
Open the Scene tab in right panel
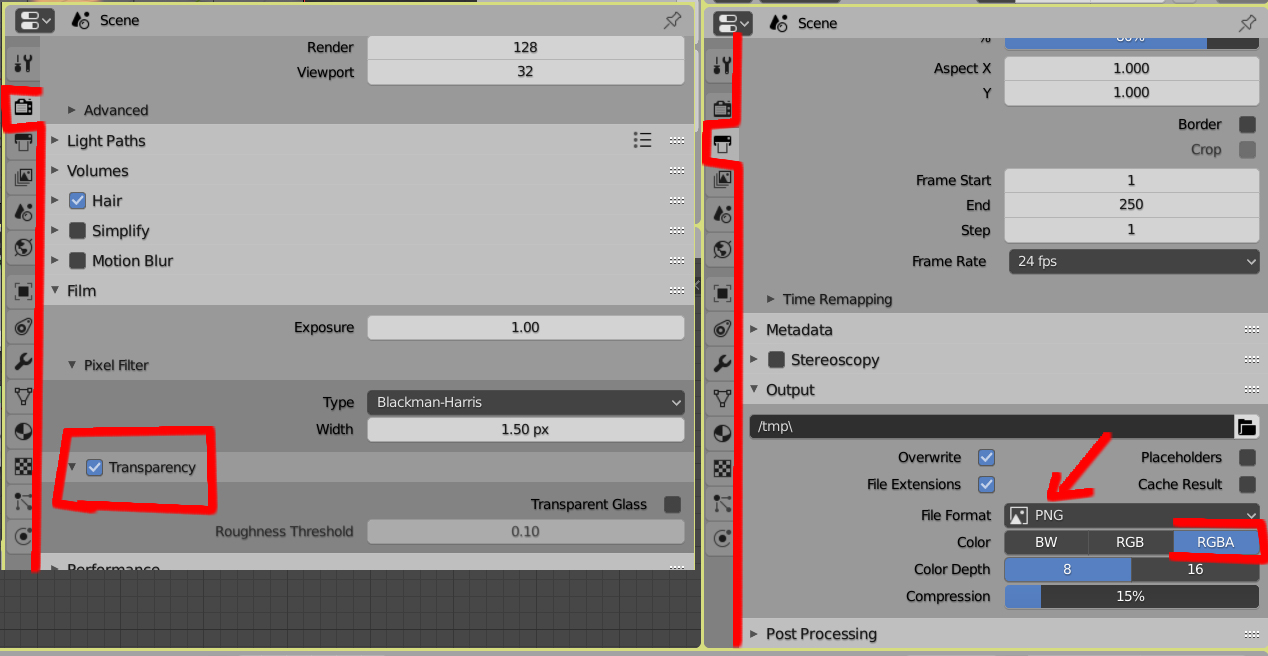[724, 214]
